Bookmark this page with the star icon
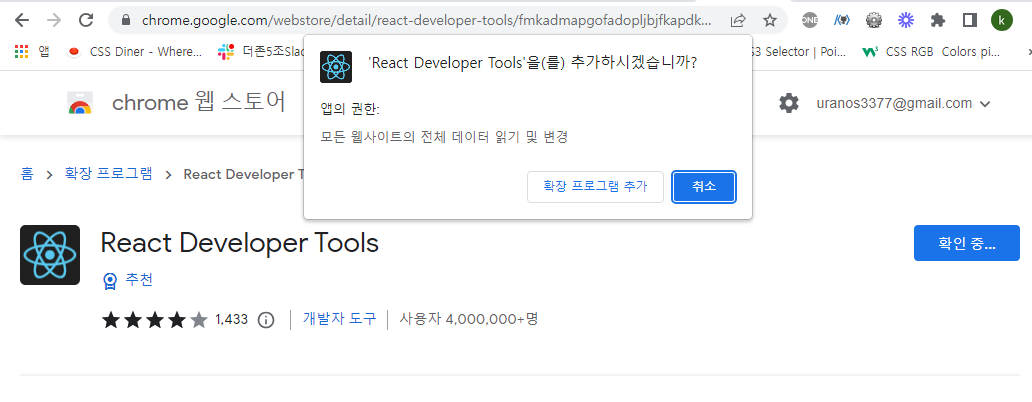This screenshot has height=402, width=1032. [x=770, y=20]
